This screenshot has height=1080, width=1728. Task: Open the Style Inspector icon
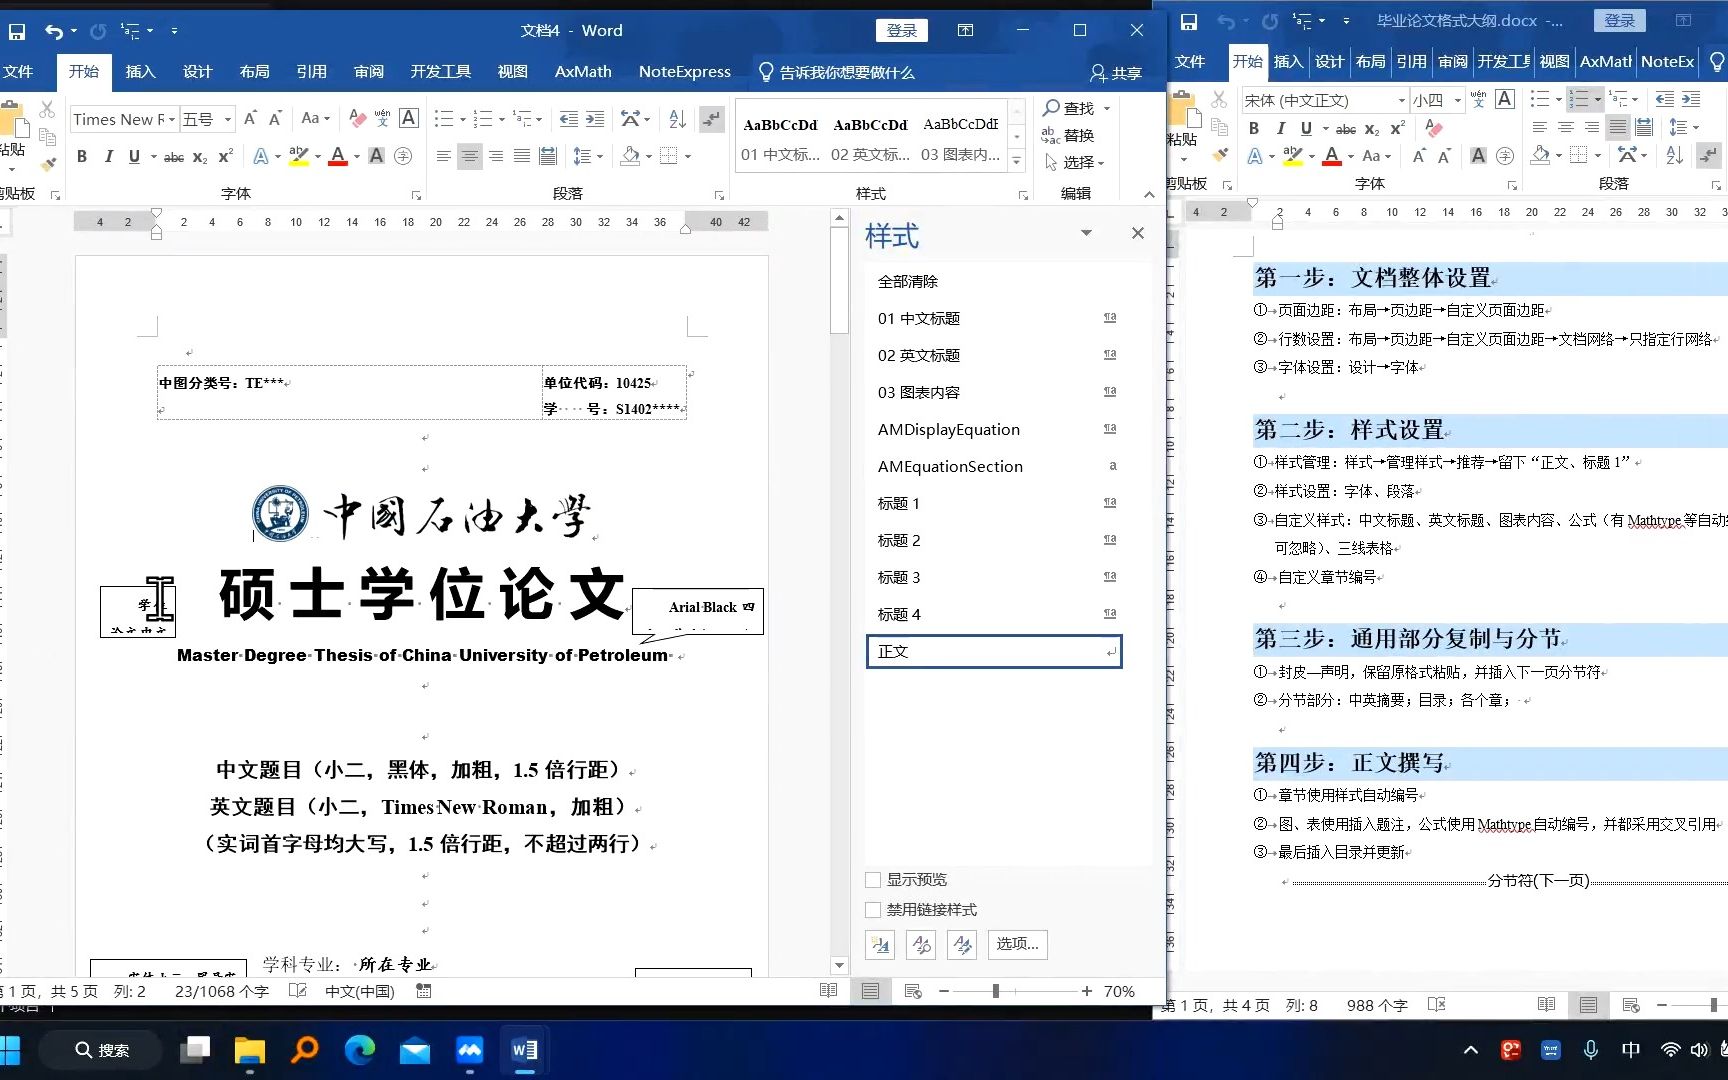[920, 944]
